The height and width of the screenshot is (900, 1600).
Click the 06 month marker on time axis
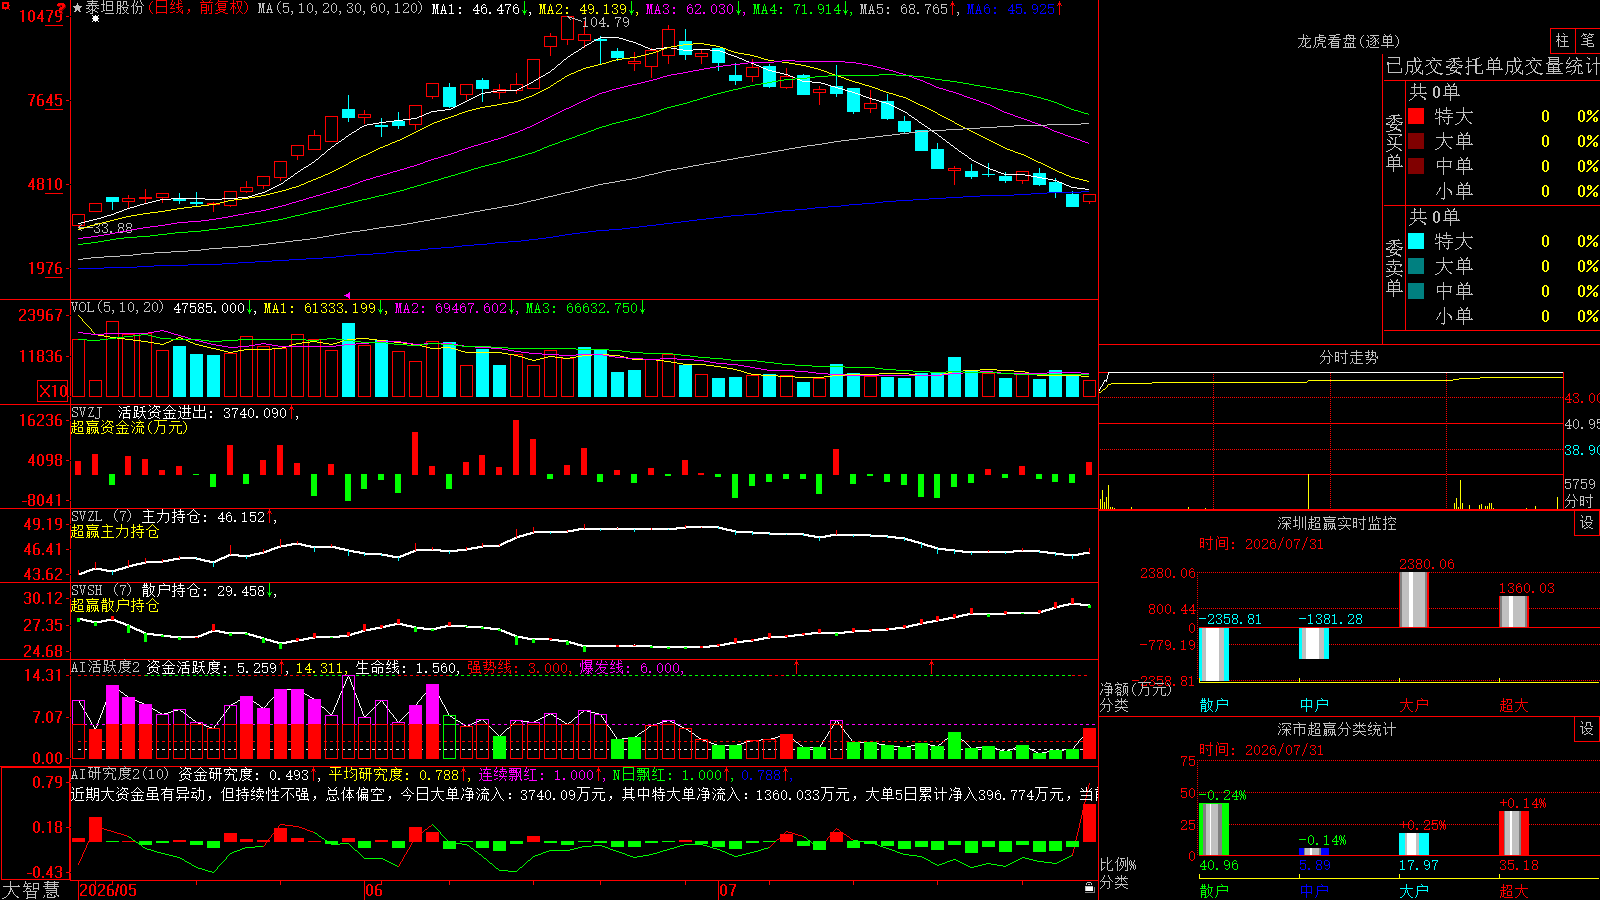point(374,890)
